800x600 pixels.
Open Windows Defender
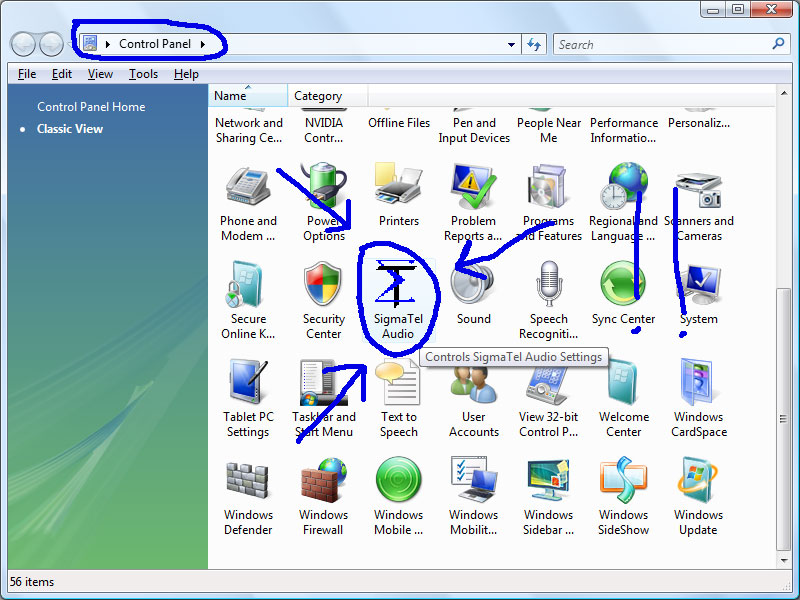[x=248, y=497]
